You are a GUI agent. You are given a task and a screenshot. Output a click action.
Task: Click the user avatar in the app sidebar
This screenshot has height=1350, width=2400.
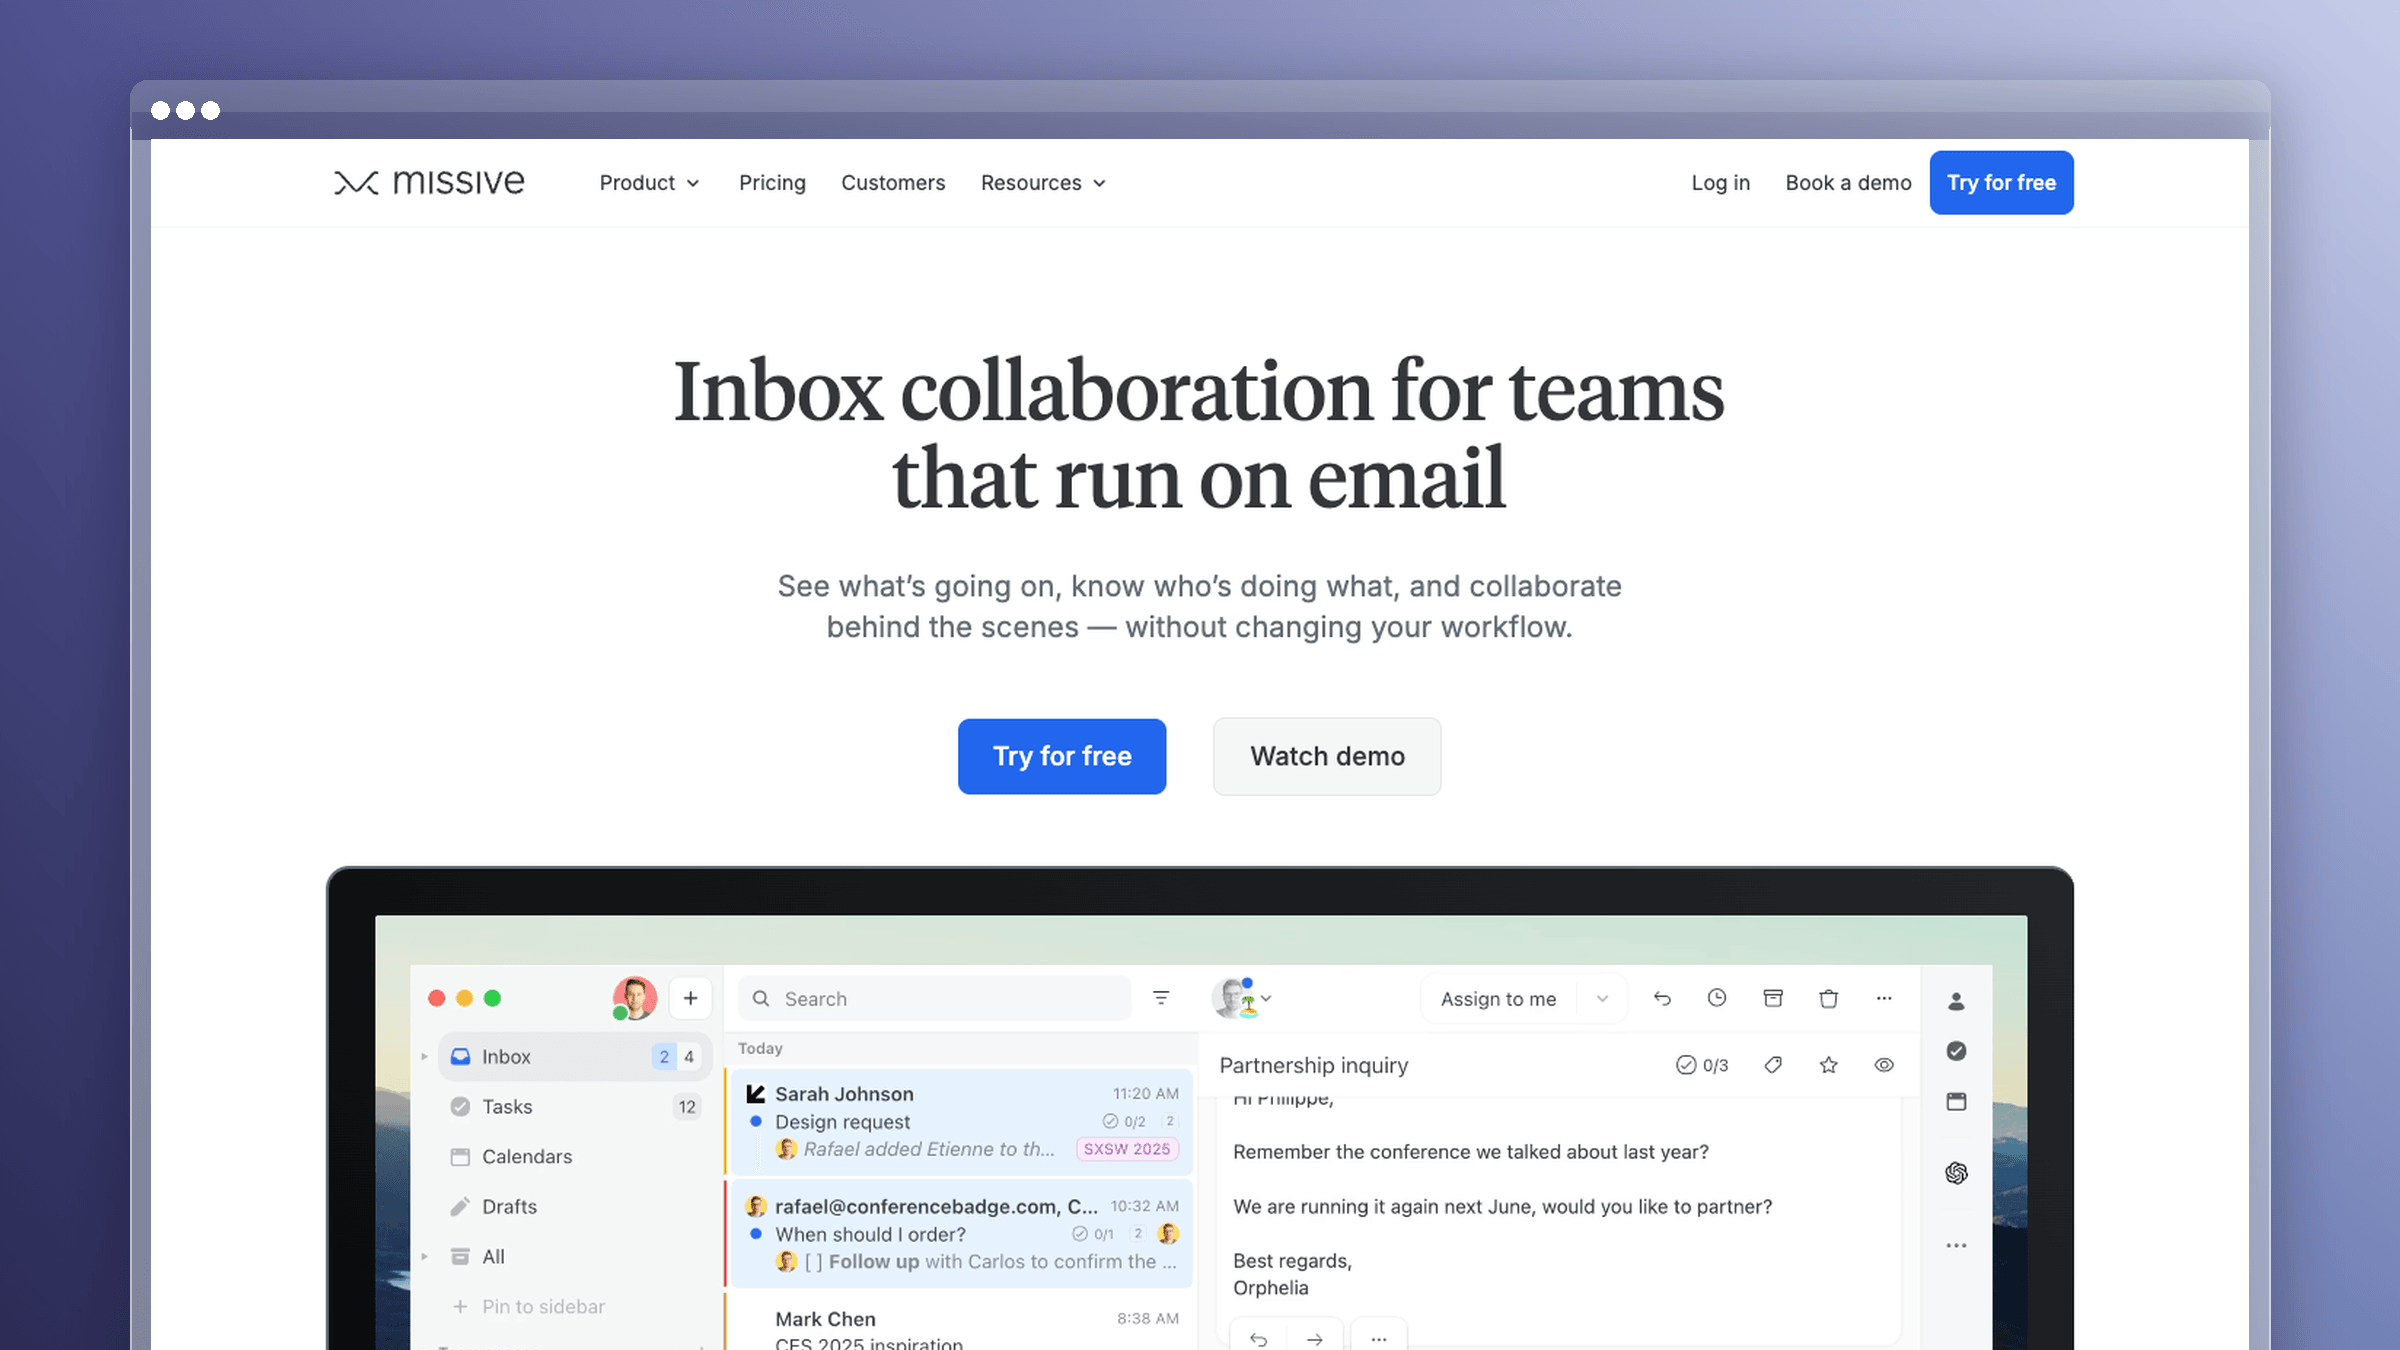point(634,998)
